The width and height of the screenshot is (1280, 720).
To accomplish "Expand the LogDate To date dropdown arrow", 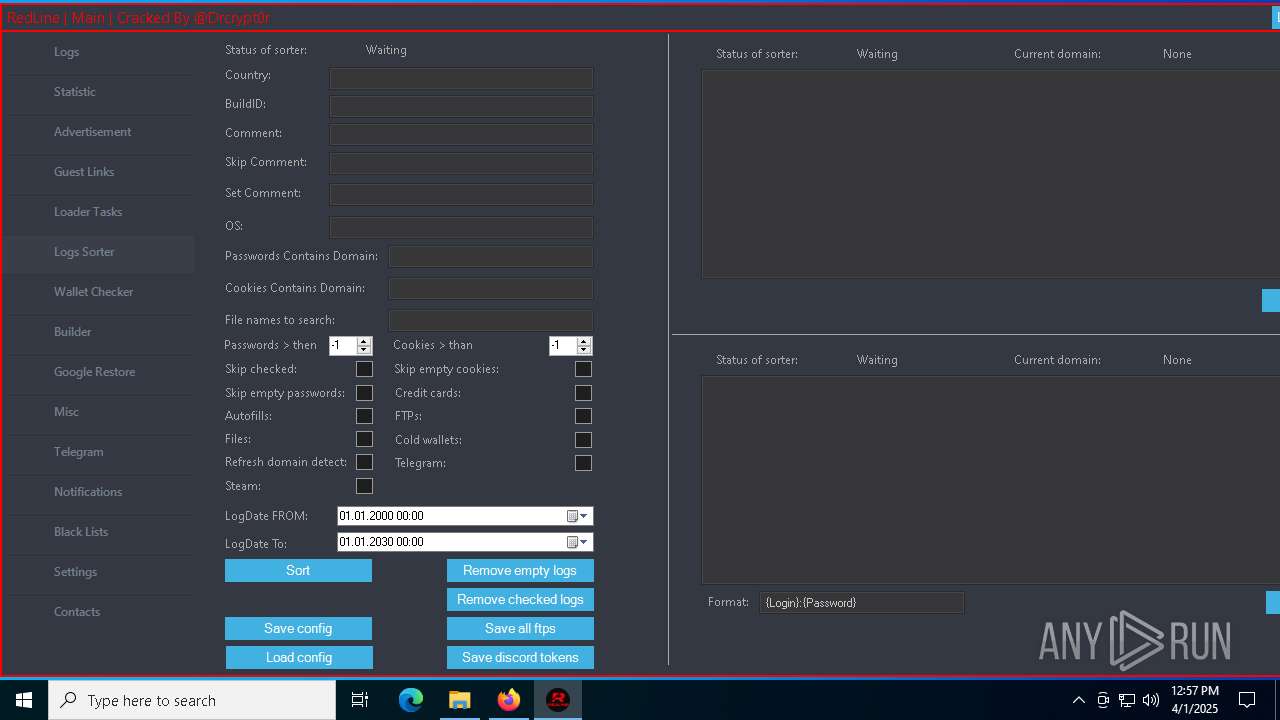I will point(585,542).
